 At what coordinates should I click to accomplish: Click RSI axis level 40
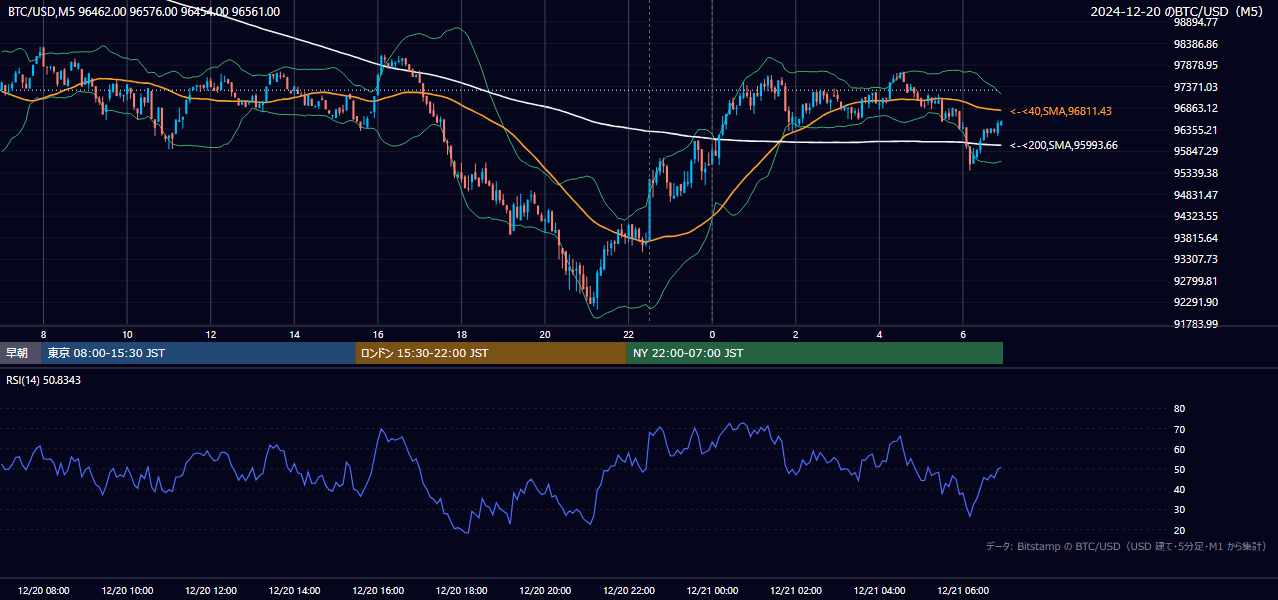1179,489
